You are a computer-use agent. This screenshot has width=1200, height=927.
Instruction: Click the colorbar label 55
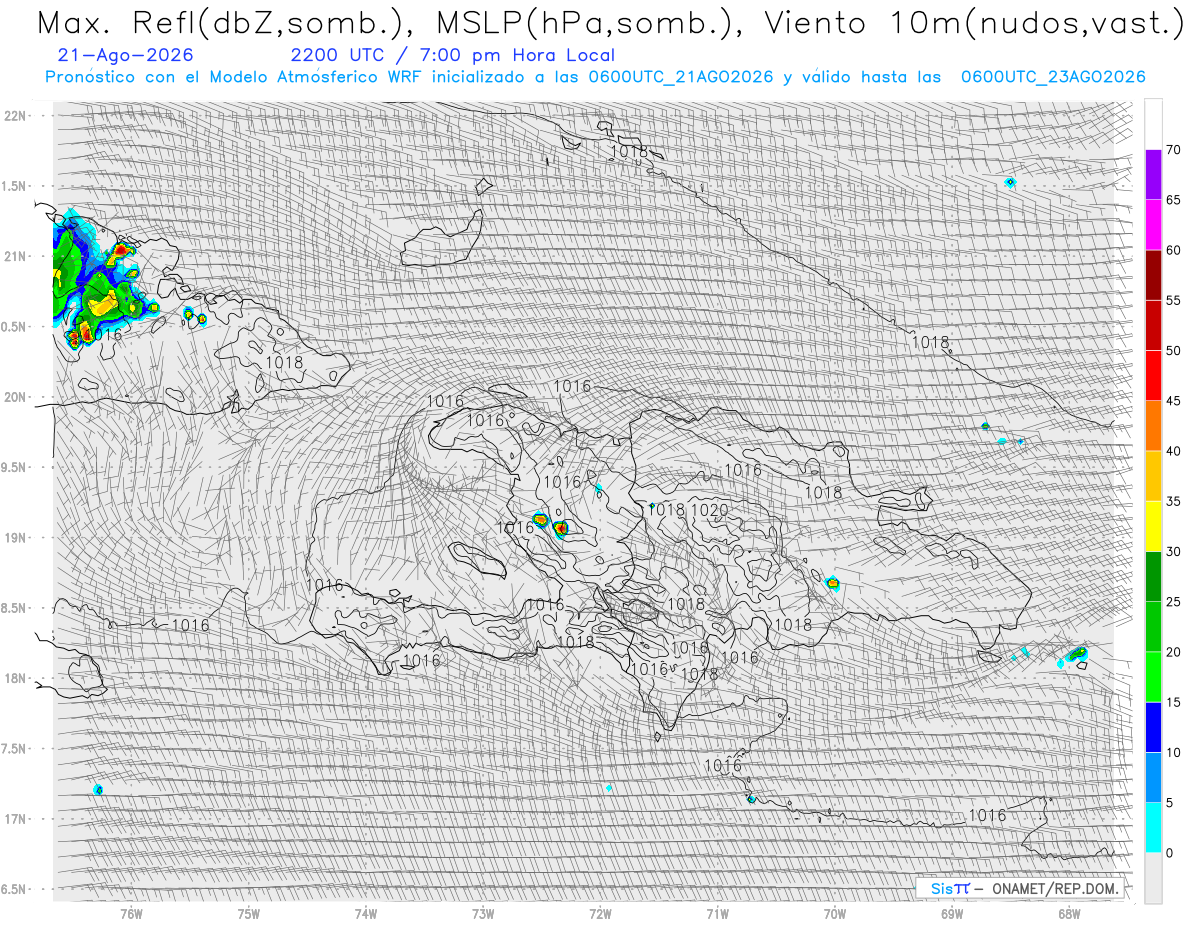[x=1173, y=300]
